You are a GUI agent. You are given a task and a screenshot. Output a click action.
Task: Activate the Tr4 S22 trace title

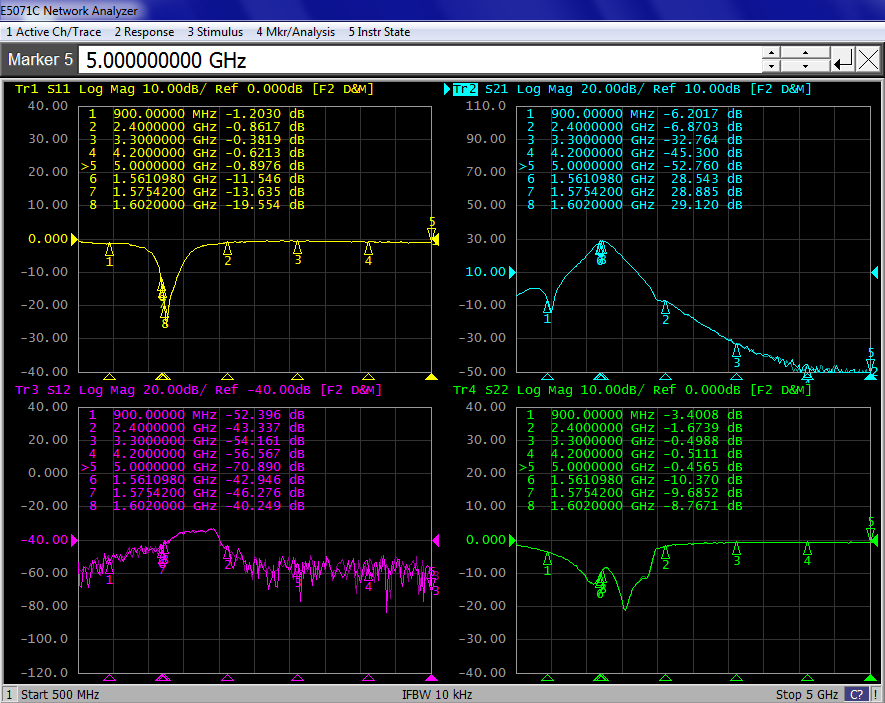pyautogui.click(x=631, y=389)
